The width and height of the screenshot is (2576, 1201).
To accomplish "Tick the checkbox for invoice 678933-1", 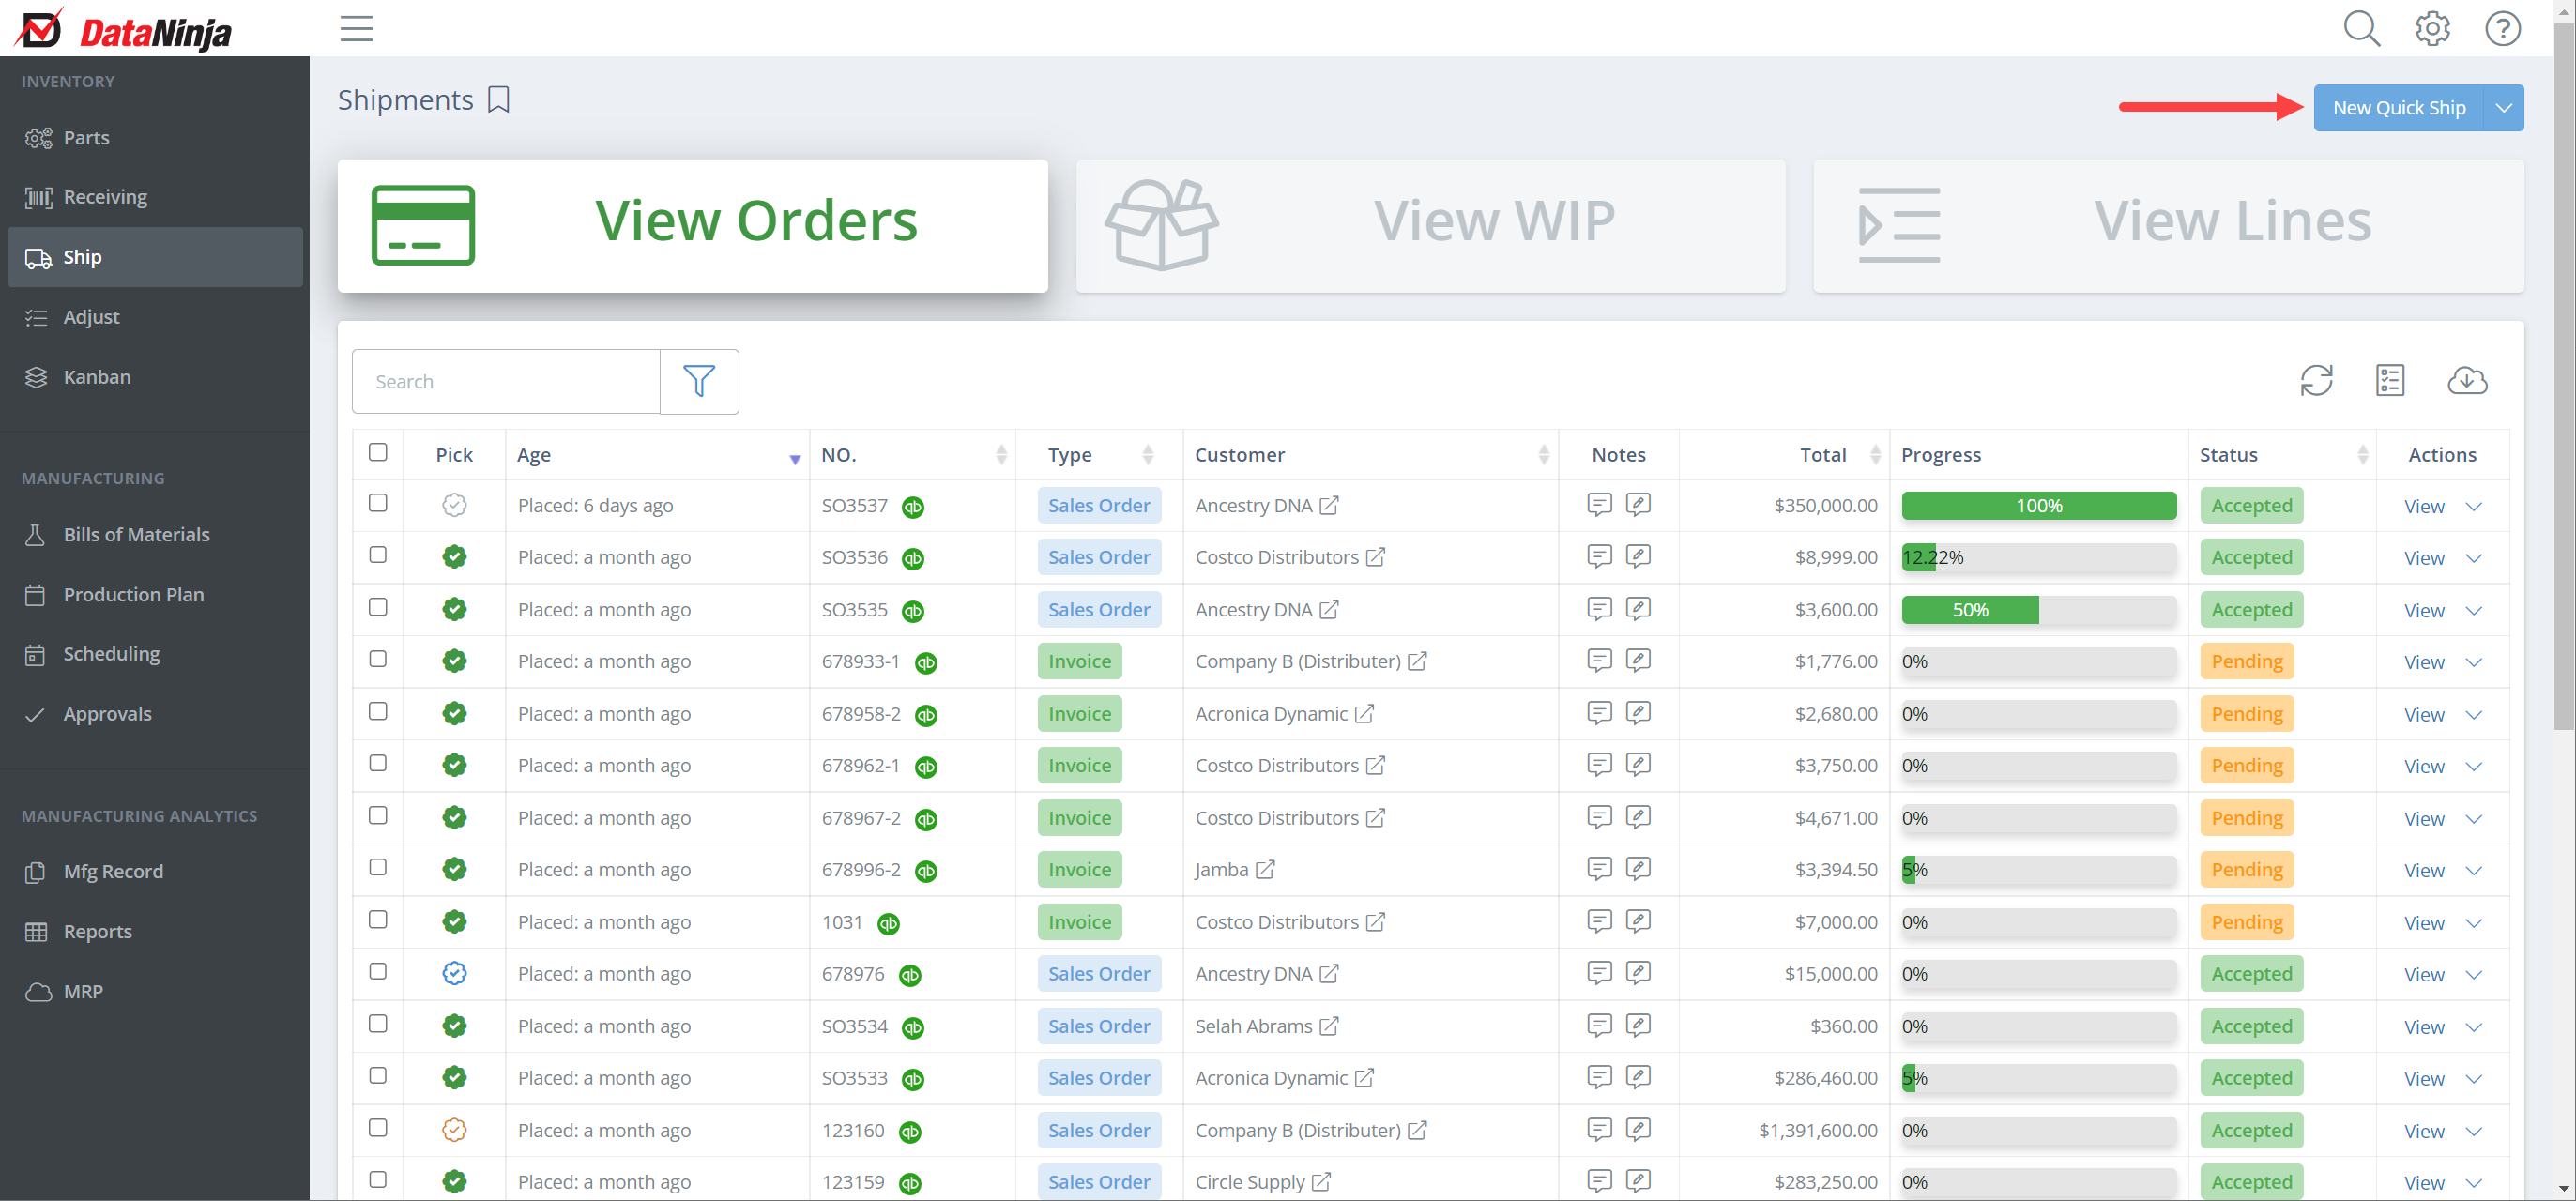I will click(378, 659).
